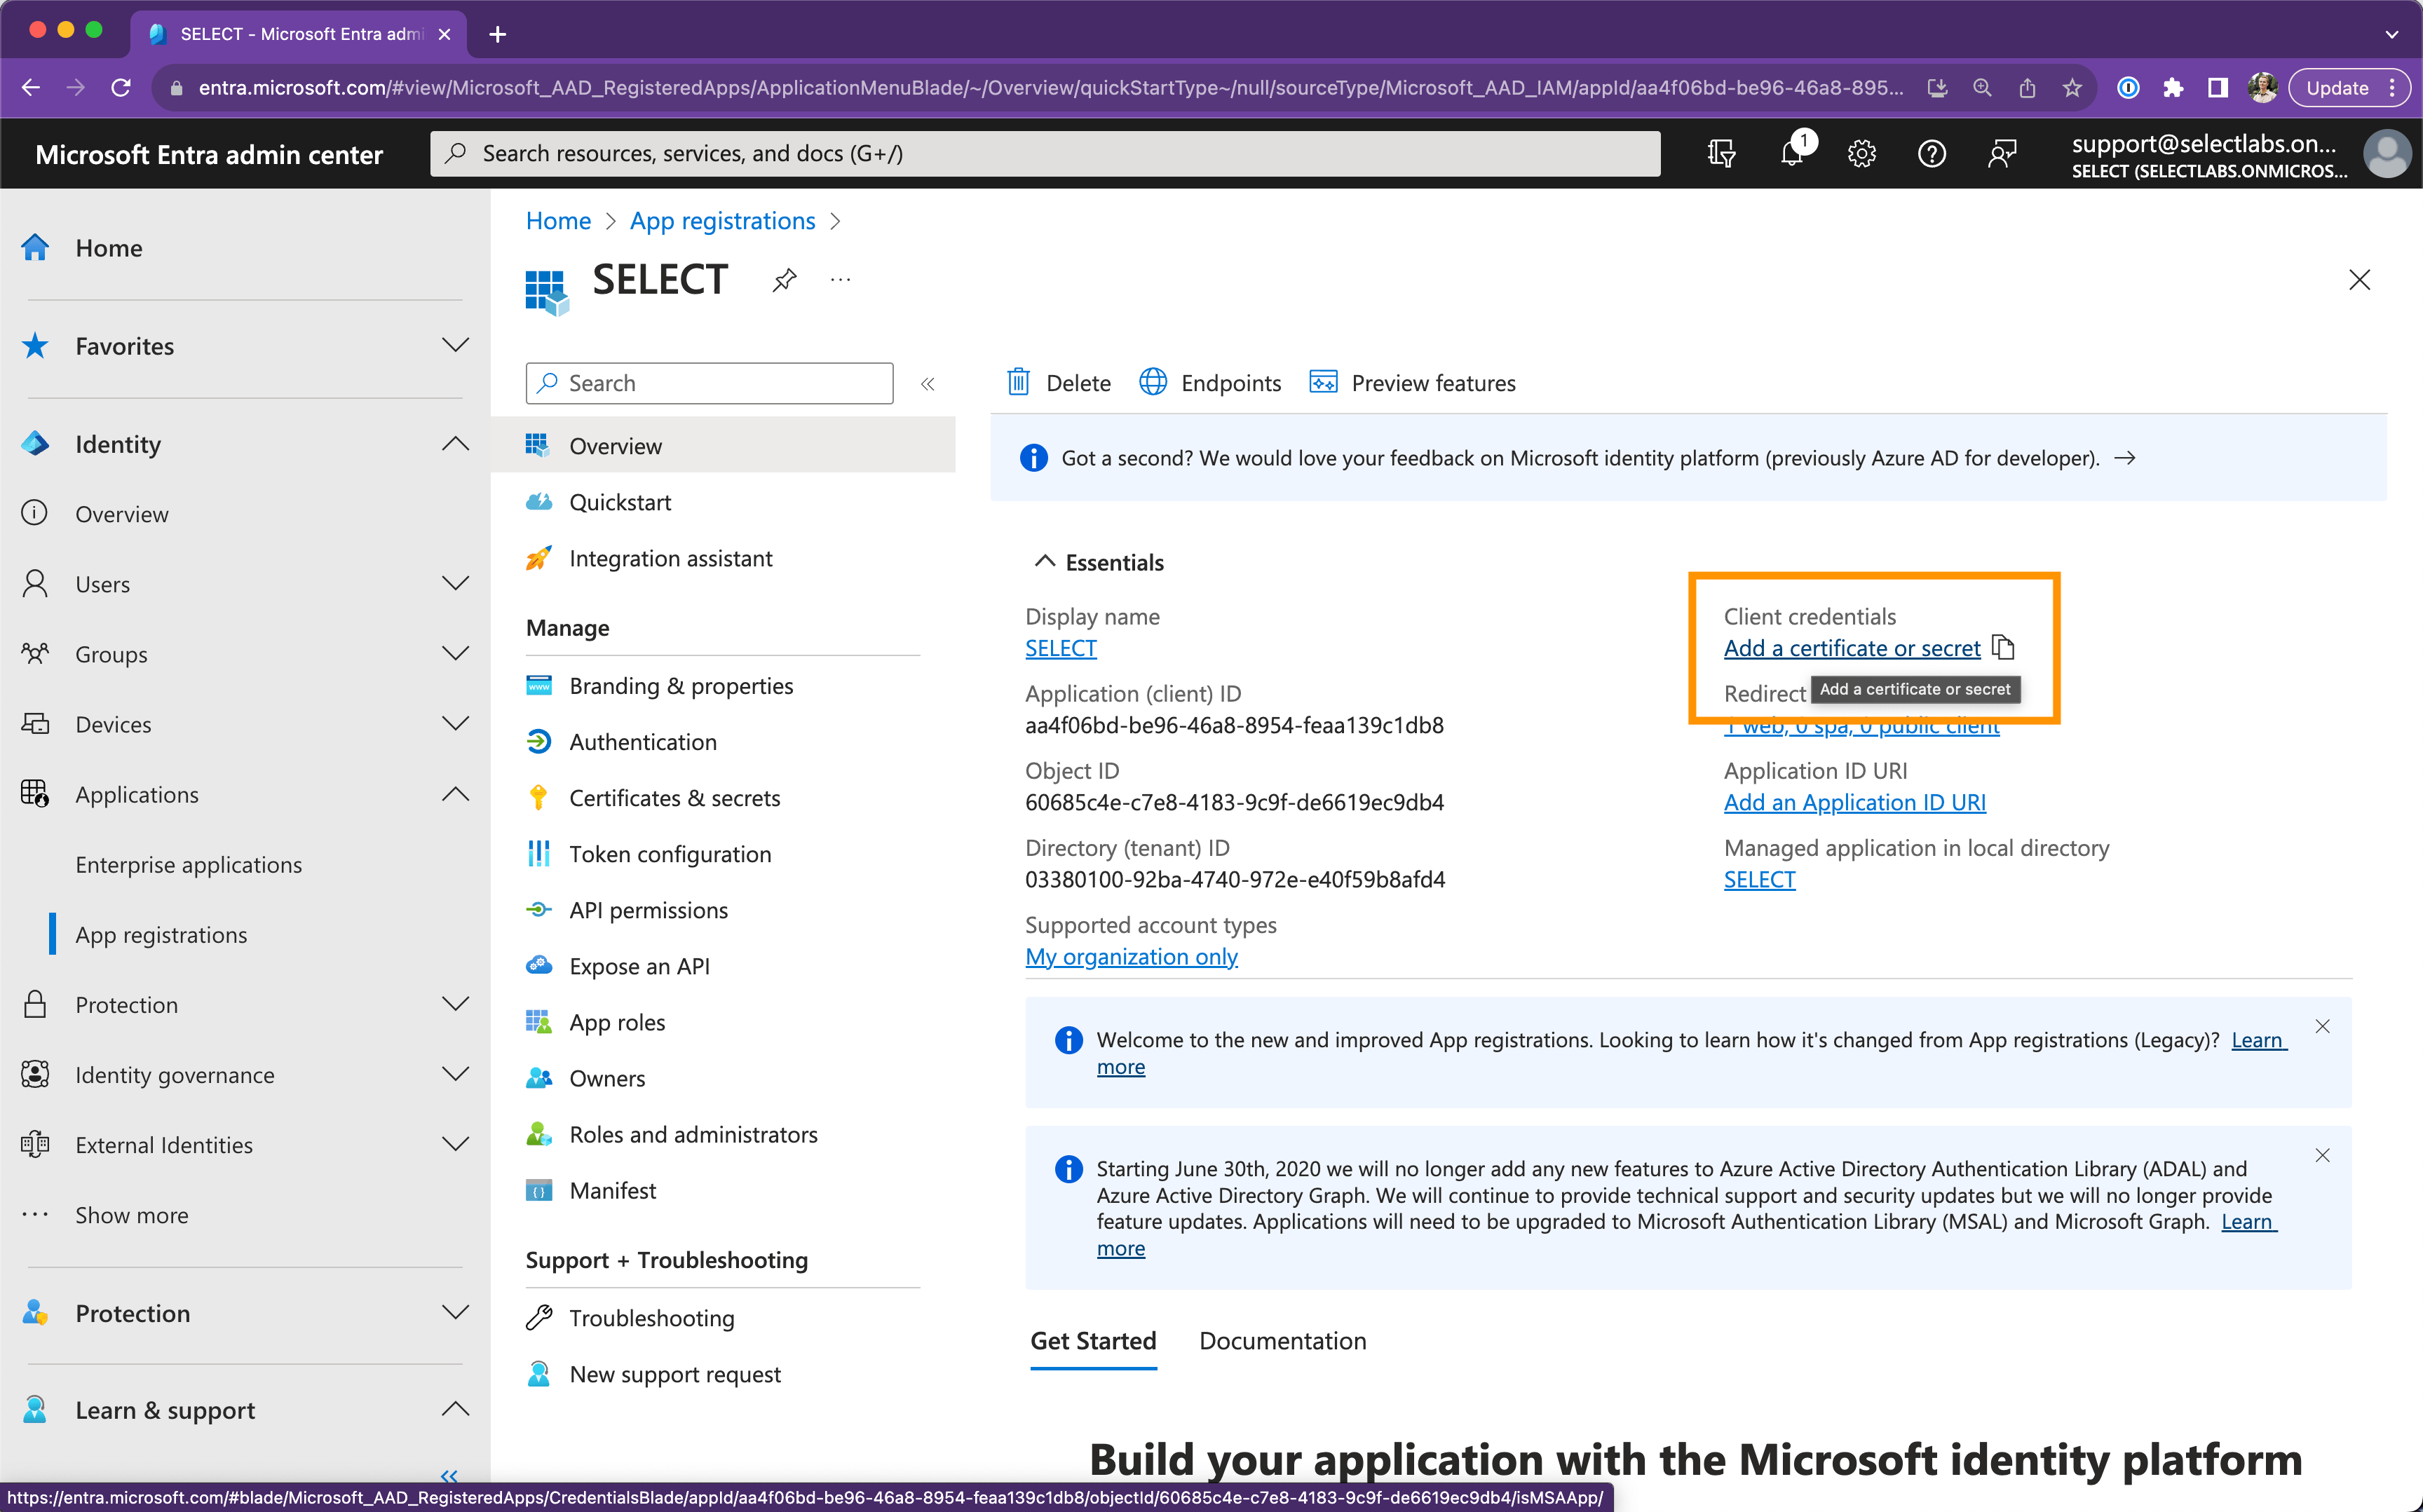Open the SELECT display name link
The image size is (2423, 1512).
[x=1061, y=648]
